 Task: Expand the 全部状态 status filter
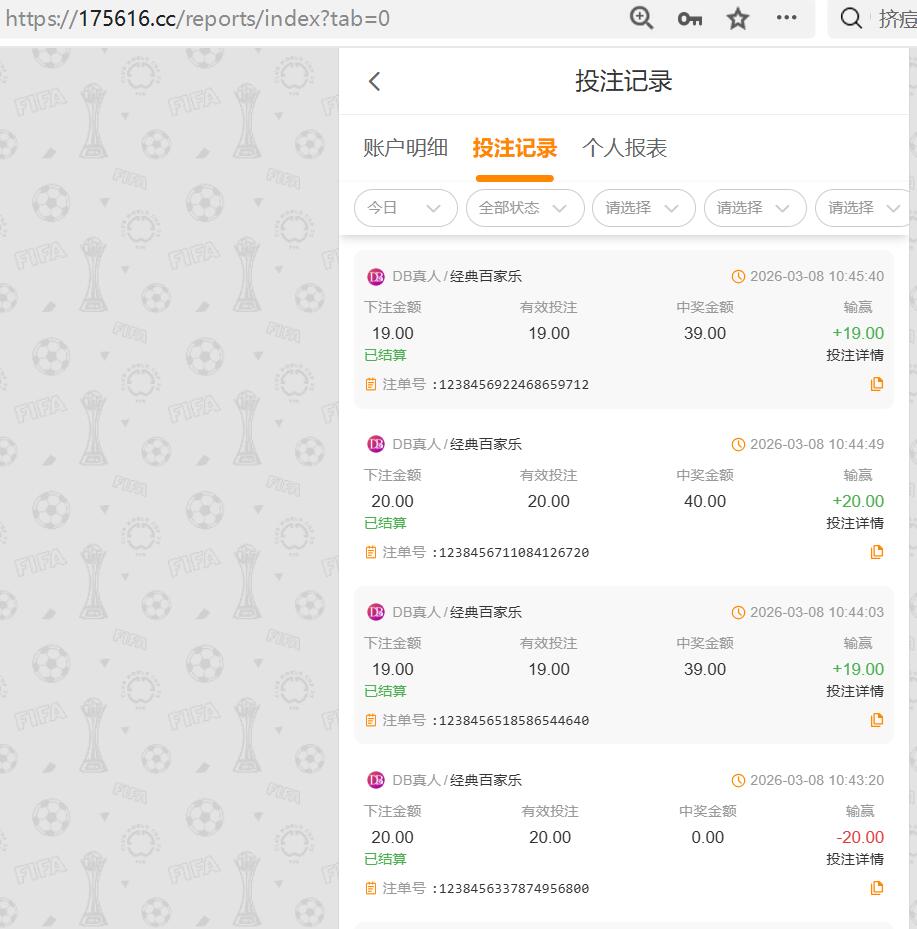524,208
